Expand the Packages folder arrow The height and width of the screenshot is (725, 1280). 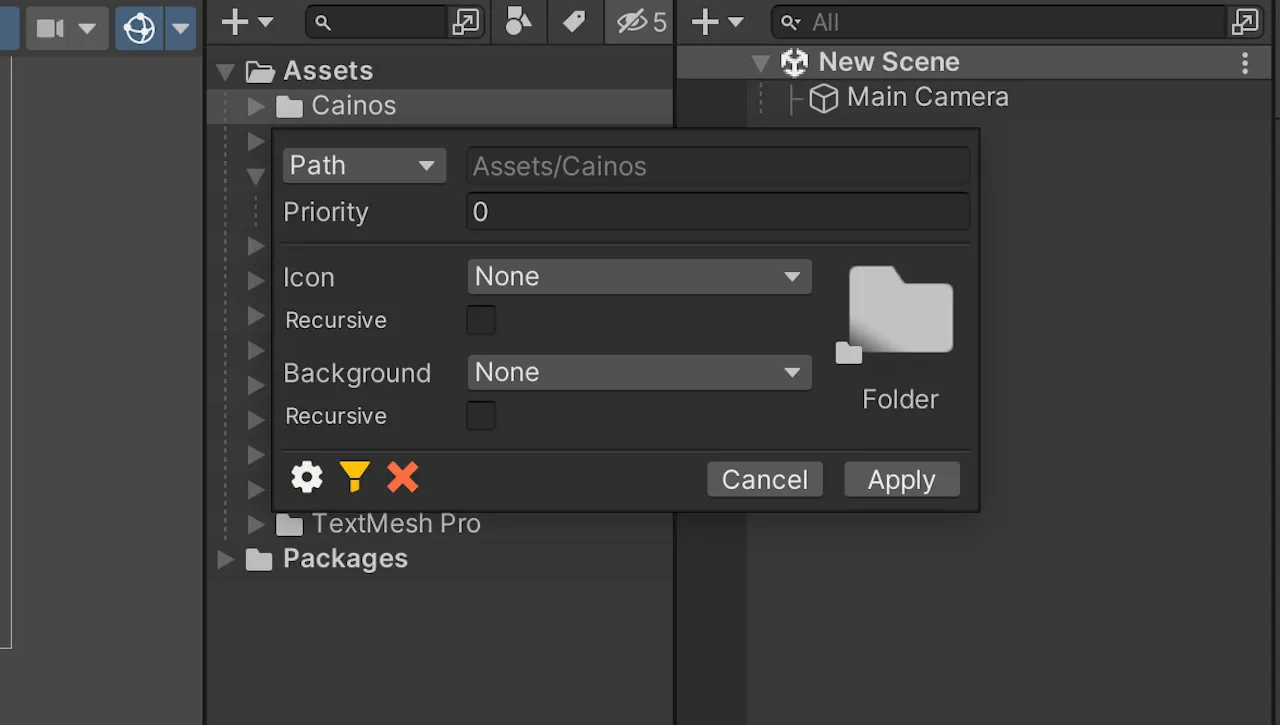(227, 559)
